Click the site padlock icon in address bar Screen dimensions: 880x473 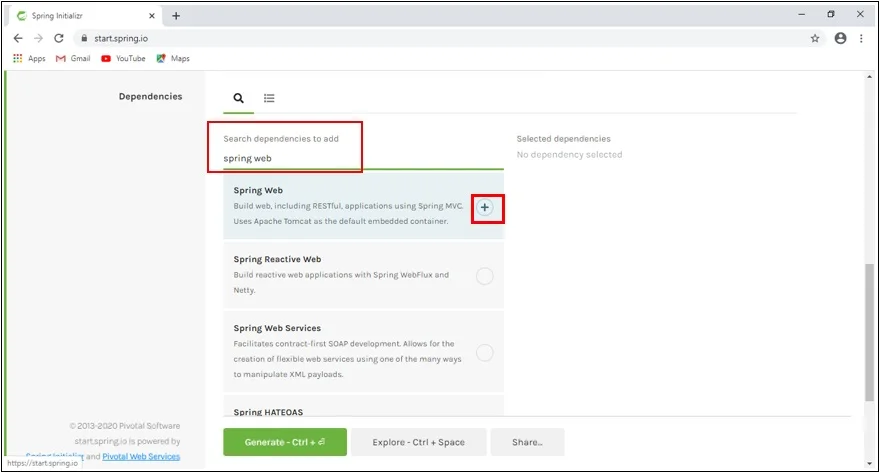point(84,38)
